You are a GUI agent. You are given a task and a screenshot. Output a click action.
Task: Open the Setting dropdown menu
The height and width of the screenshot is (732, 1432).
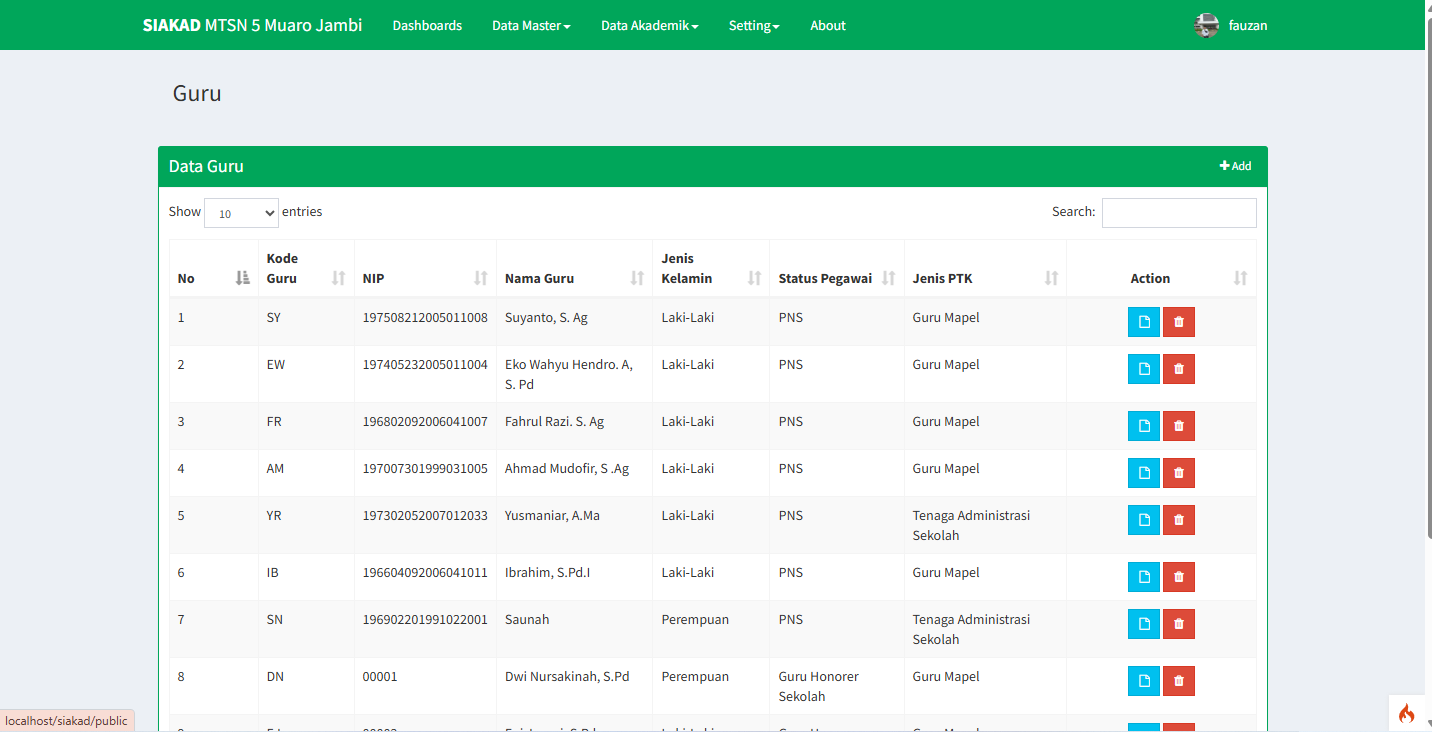pyautogui.click(x=753, y=26)
